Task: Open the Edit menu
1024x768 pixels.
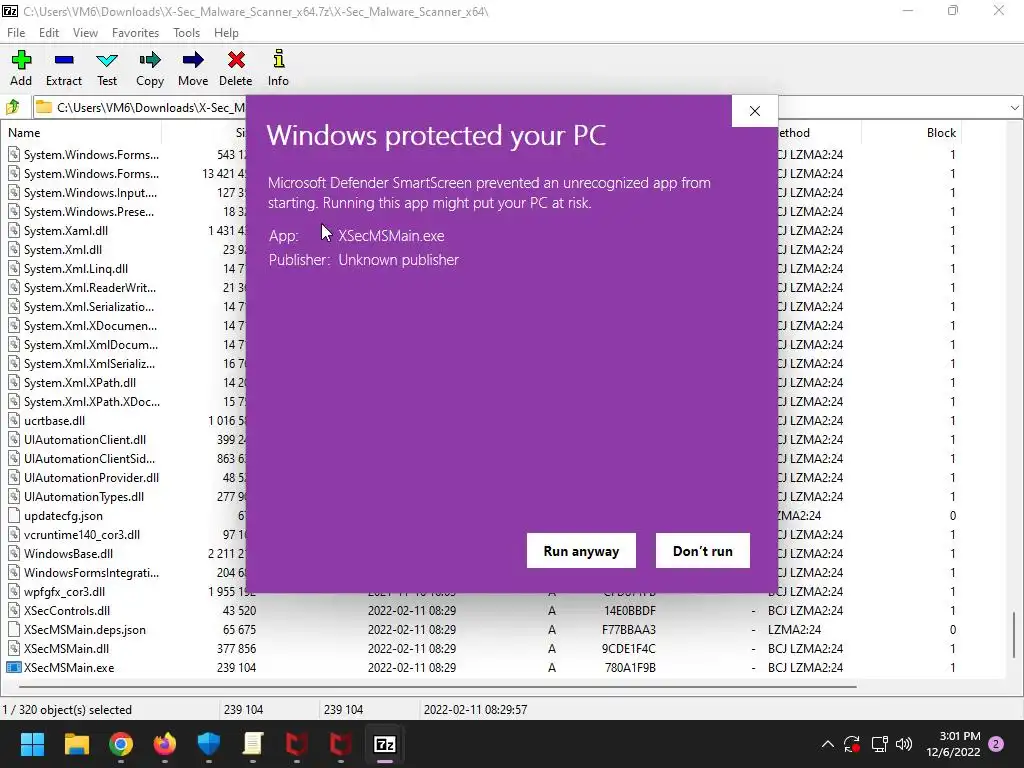Action: click(x=48, y=33)
